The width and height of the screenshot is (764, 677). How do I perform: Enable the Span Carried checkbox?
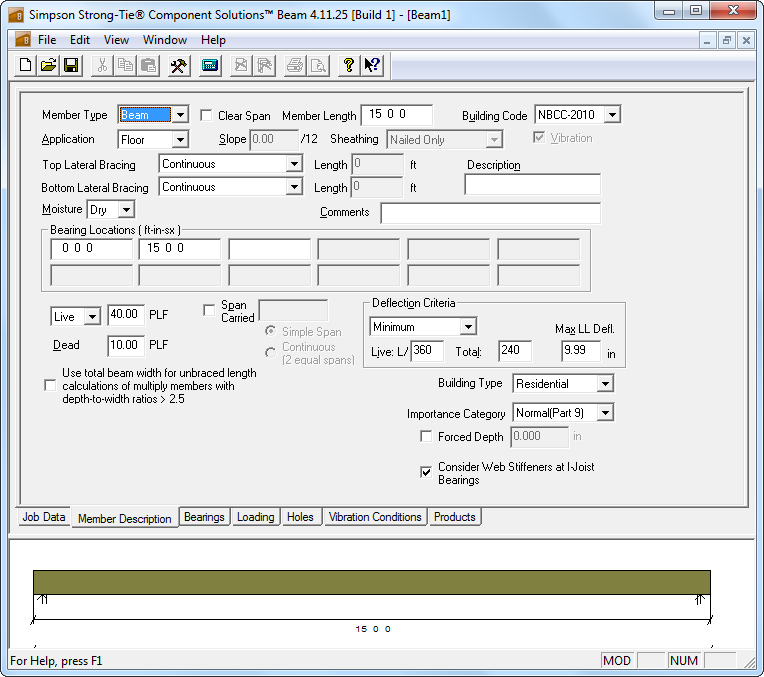209,310
